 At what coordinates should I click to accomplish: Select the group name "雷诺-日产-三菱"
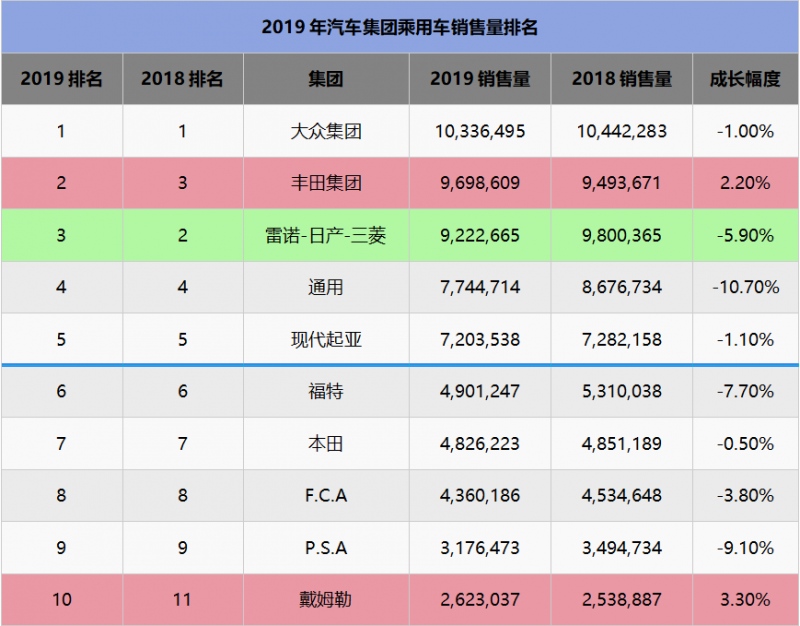326,236
